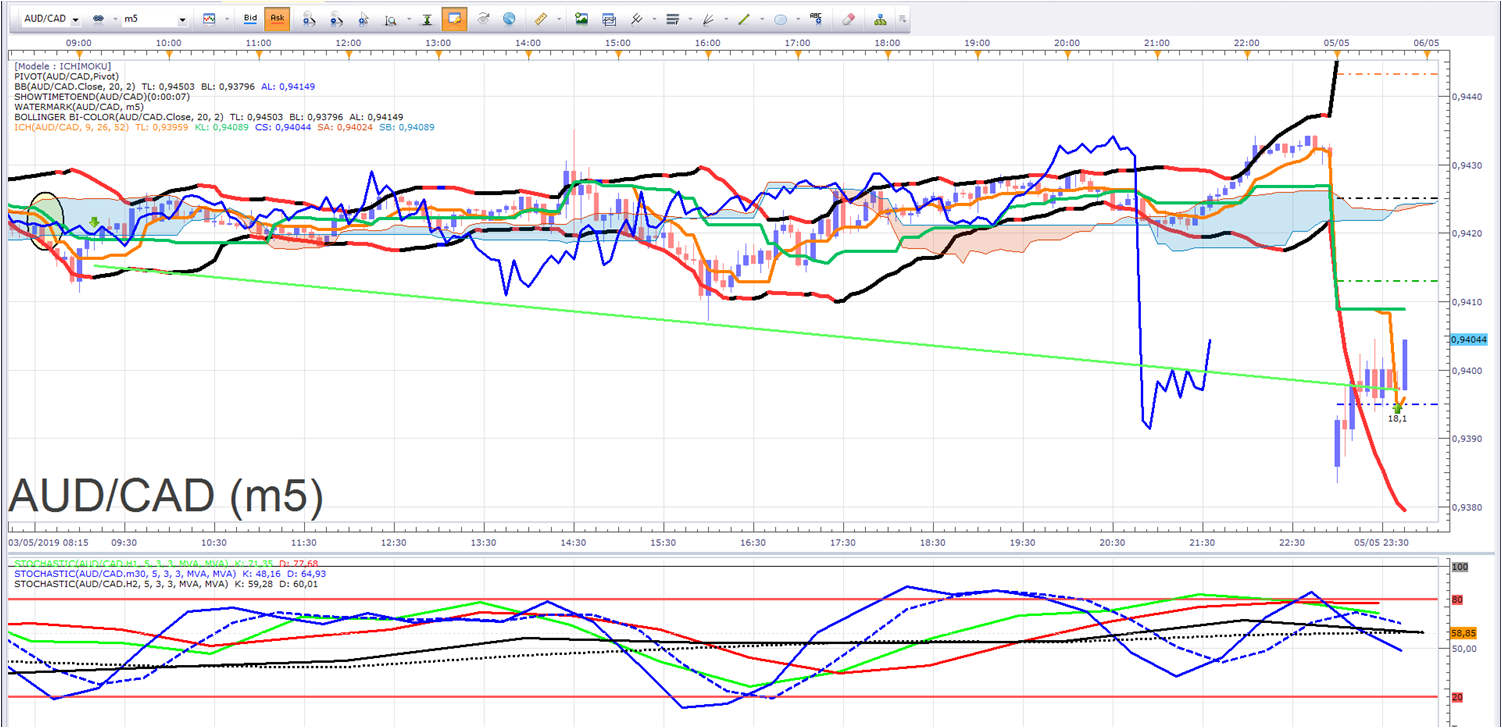Toggle the Ask price button

(x=277, y=19)
